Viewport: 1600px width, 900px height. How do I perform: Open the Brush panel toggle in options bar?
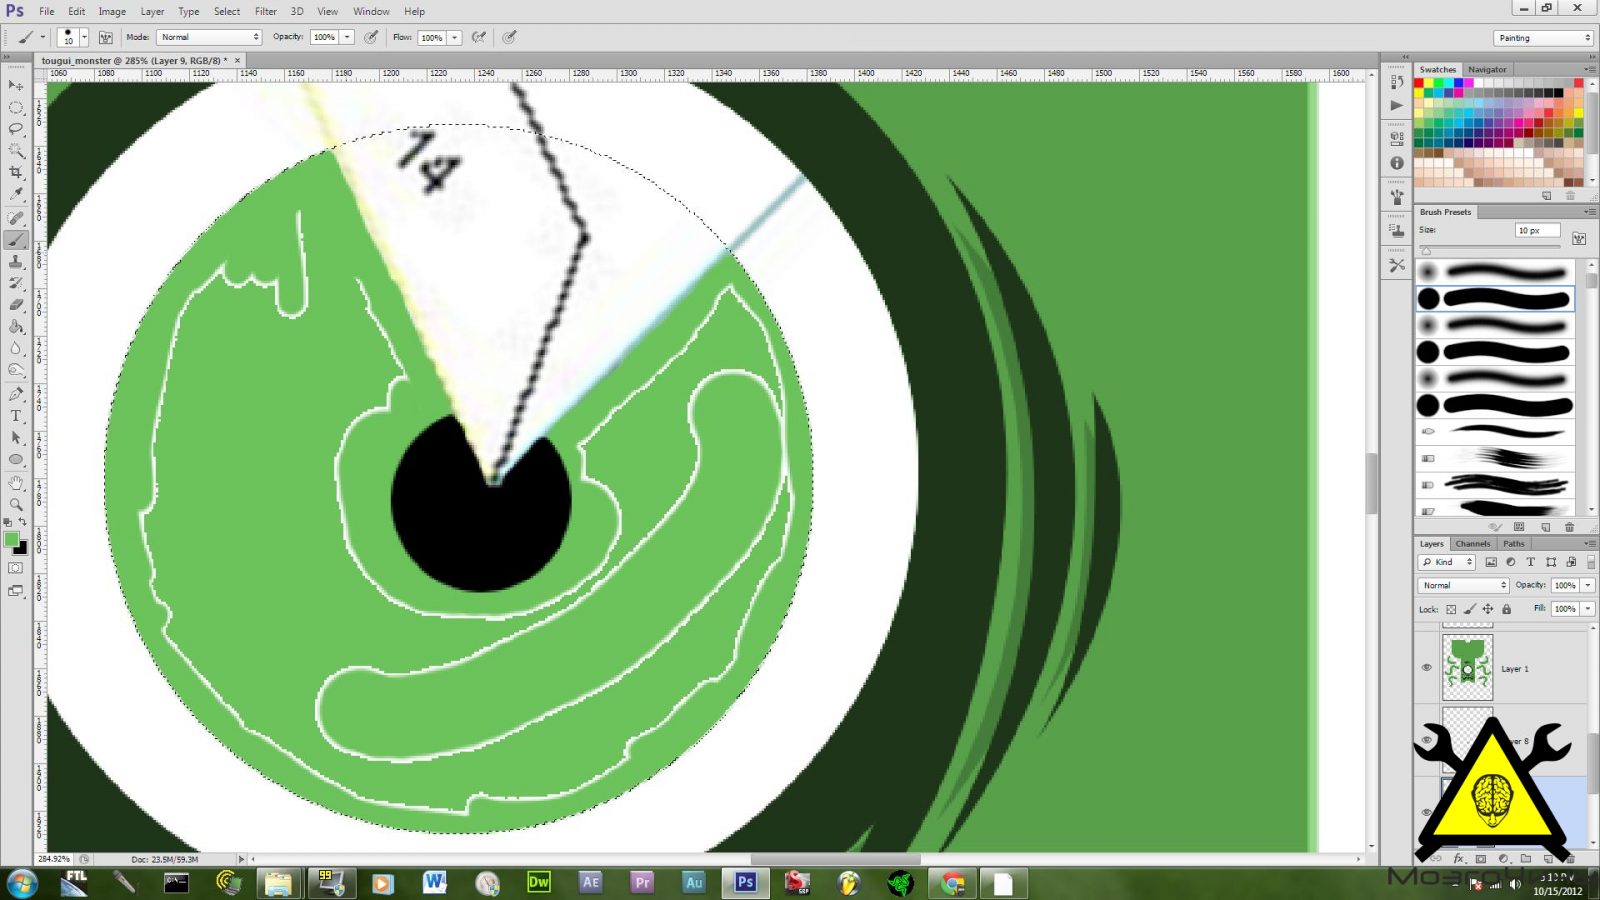tap(105, 37)
